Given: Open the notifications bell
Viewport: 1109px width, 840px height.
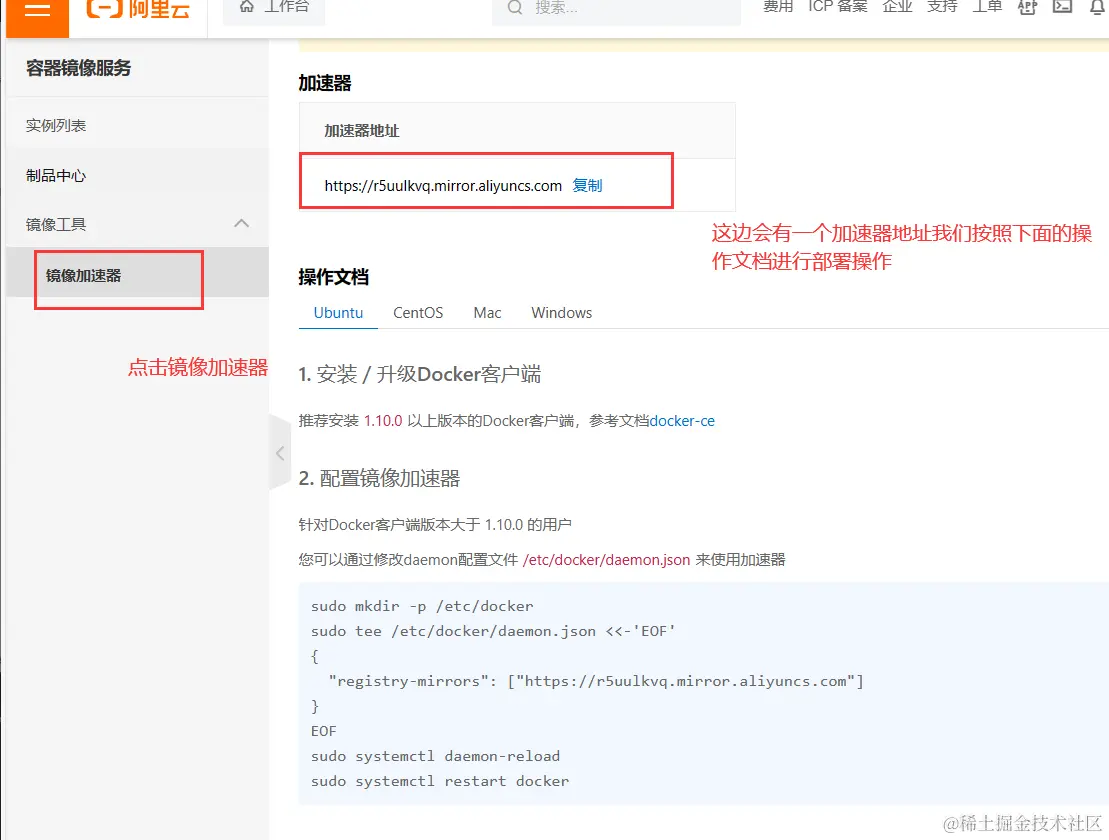Looking at the screenshot, I should click(x=1098, y=7).
